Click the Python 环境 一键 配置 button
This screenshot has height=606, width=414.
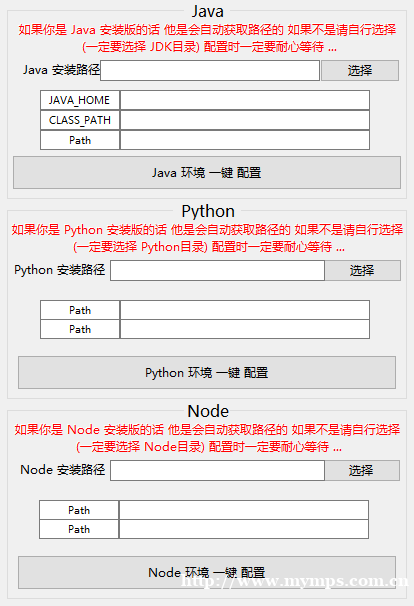click(207, 373)
